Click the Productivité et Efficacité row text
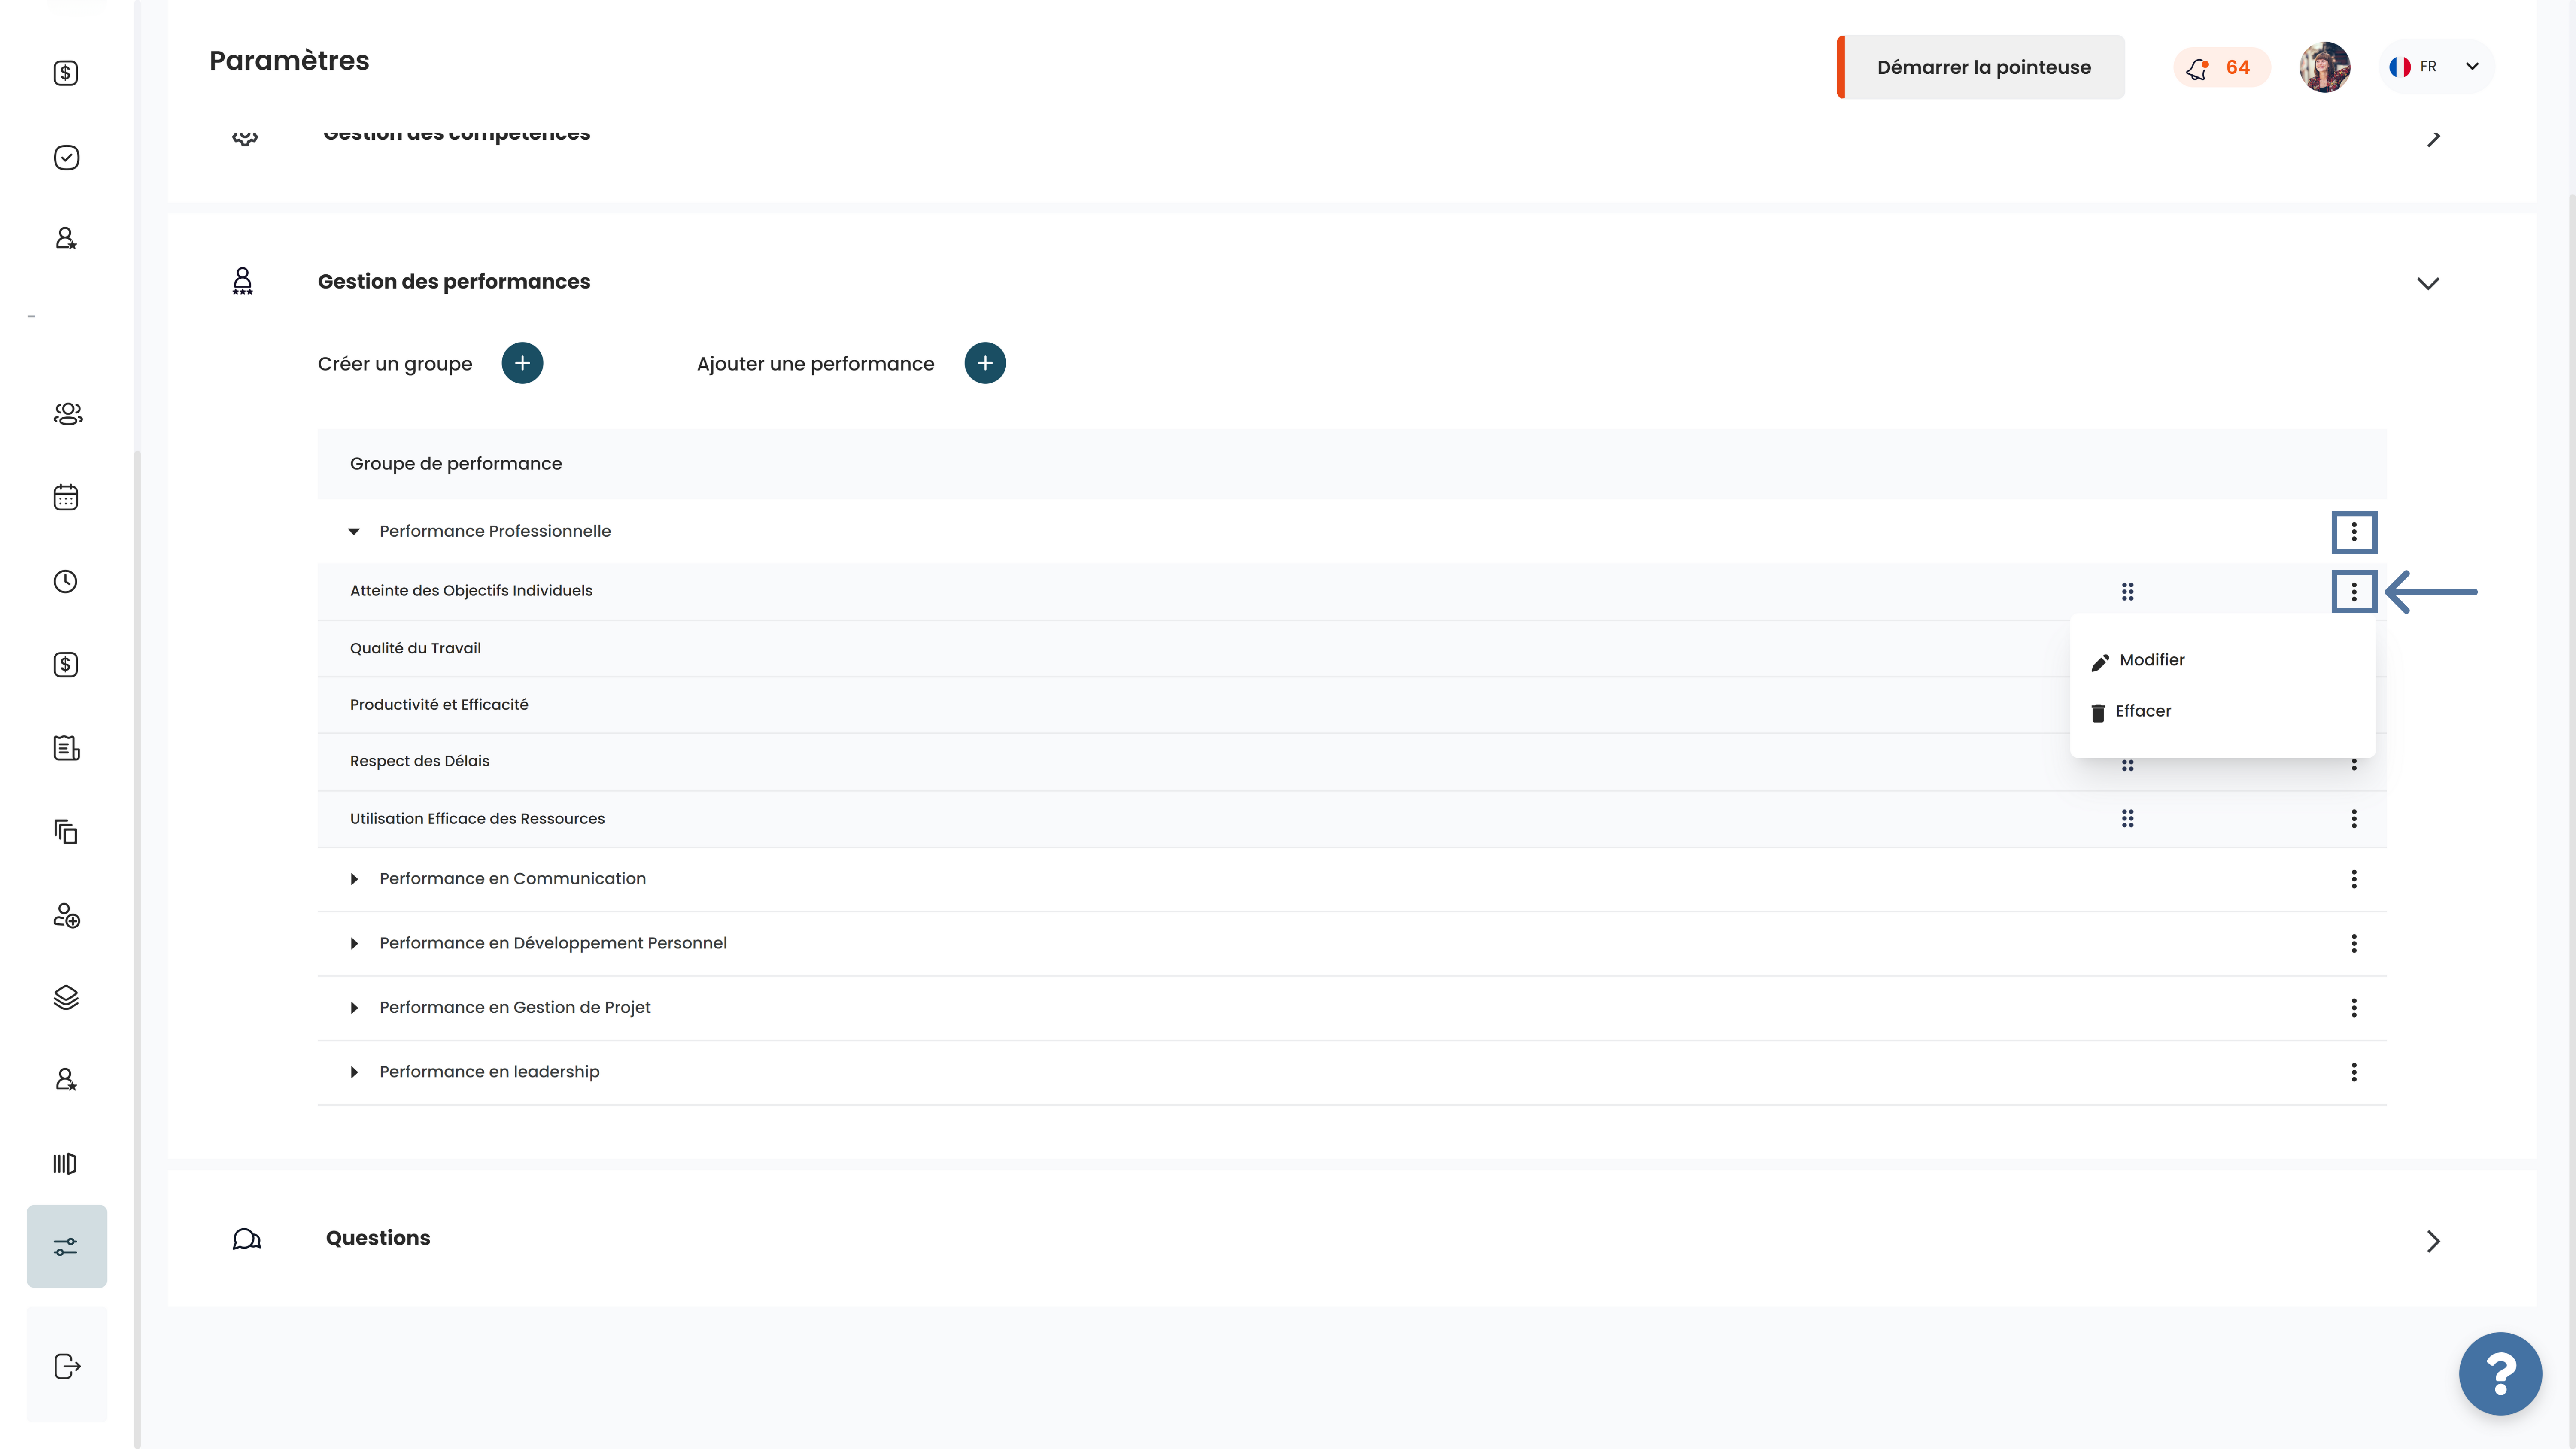This screenshot has height=1449, width=2576. (439, 704)
